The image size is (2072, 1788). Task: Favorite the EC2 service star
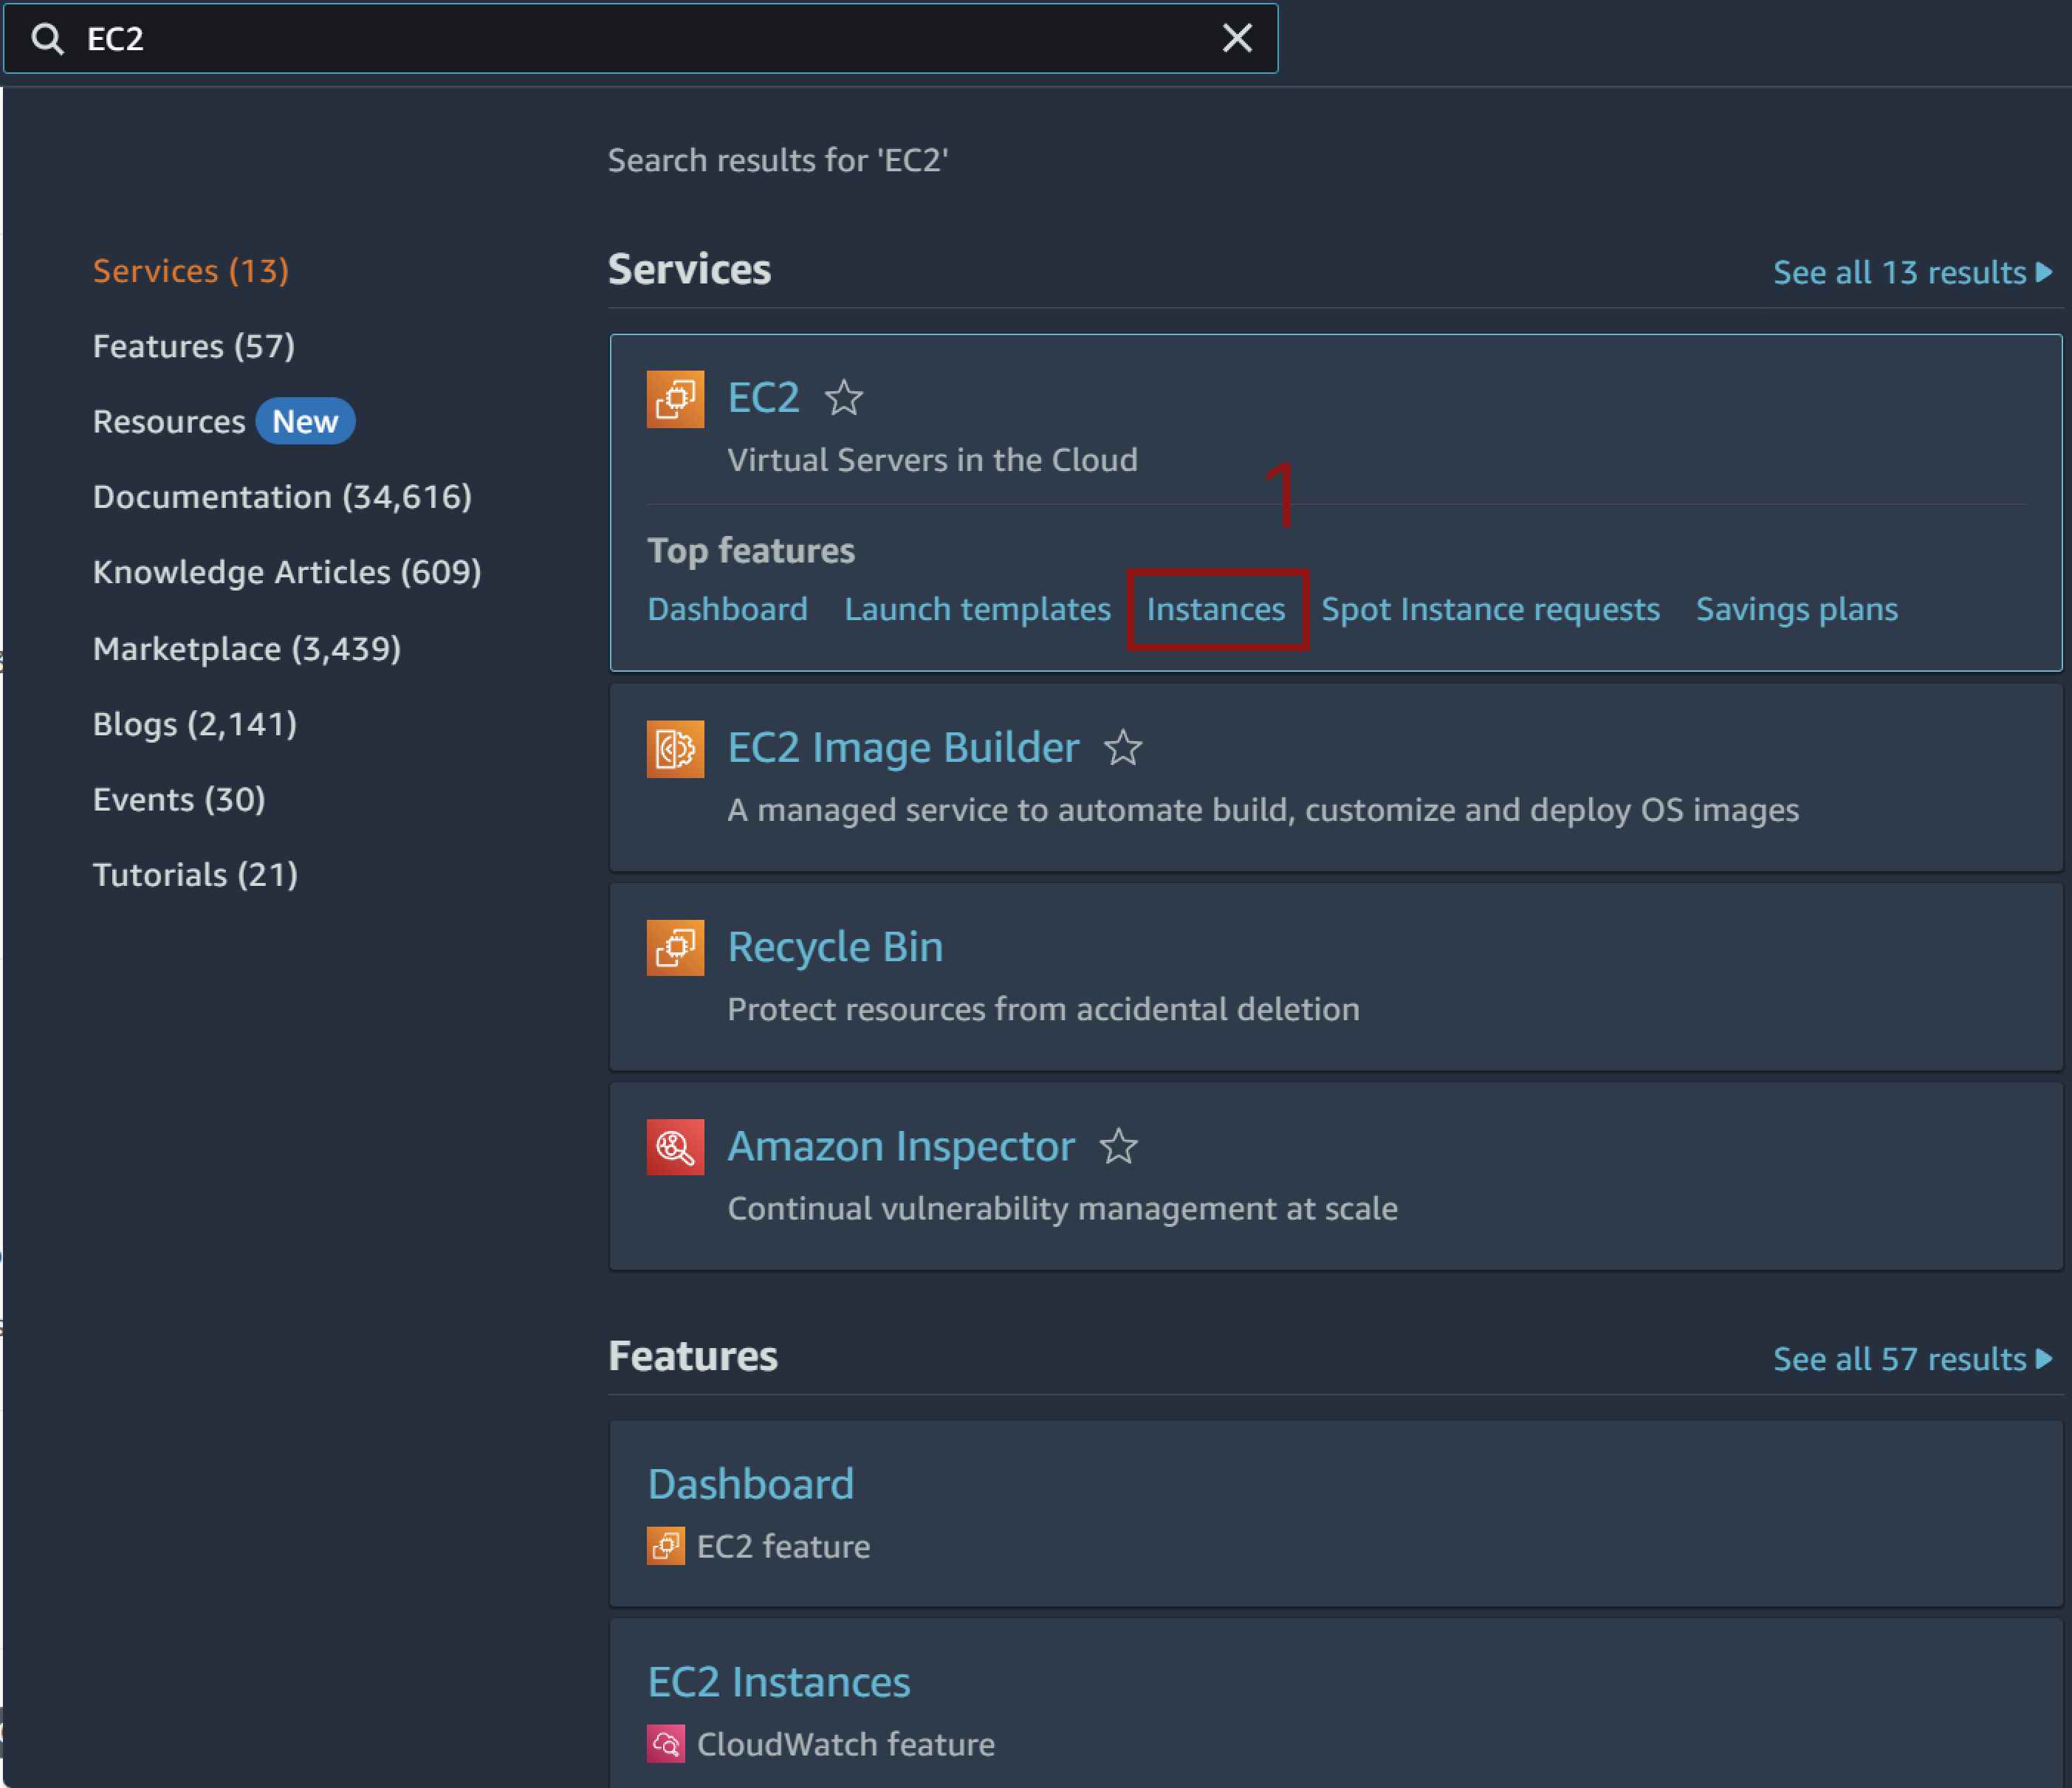pyautogui.click(x=844, y=398)
